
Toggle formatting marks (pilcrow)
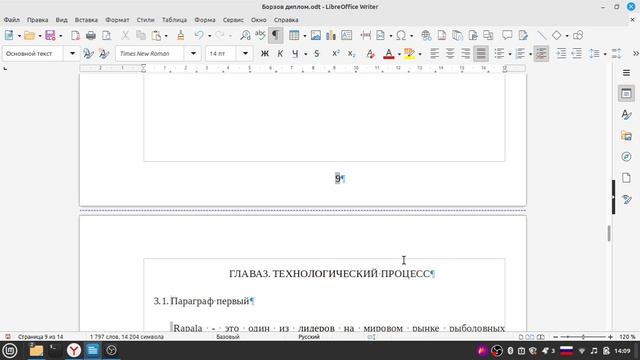coord(276,36)
